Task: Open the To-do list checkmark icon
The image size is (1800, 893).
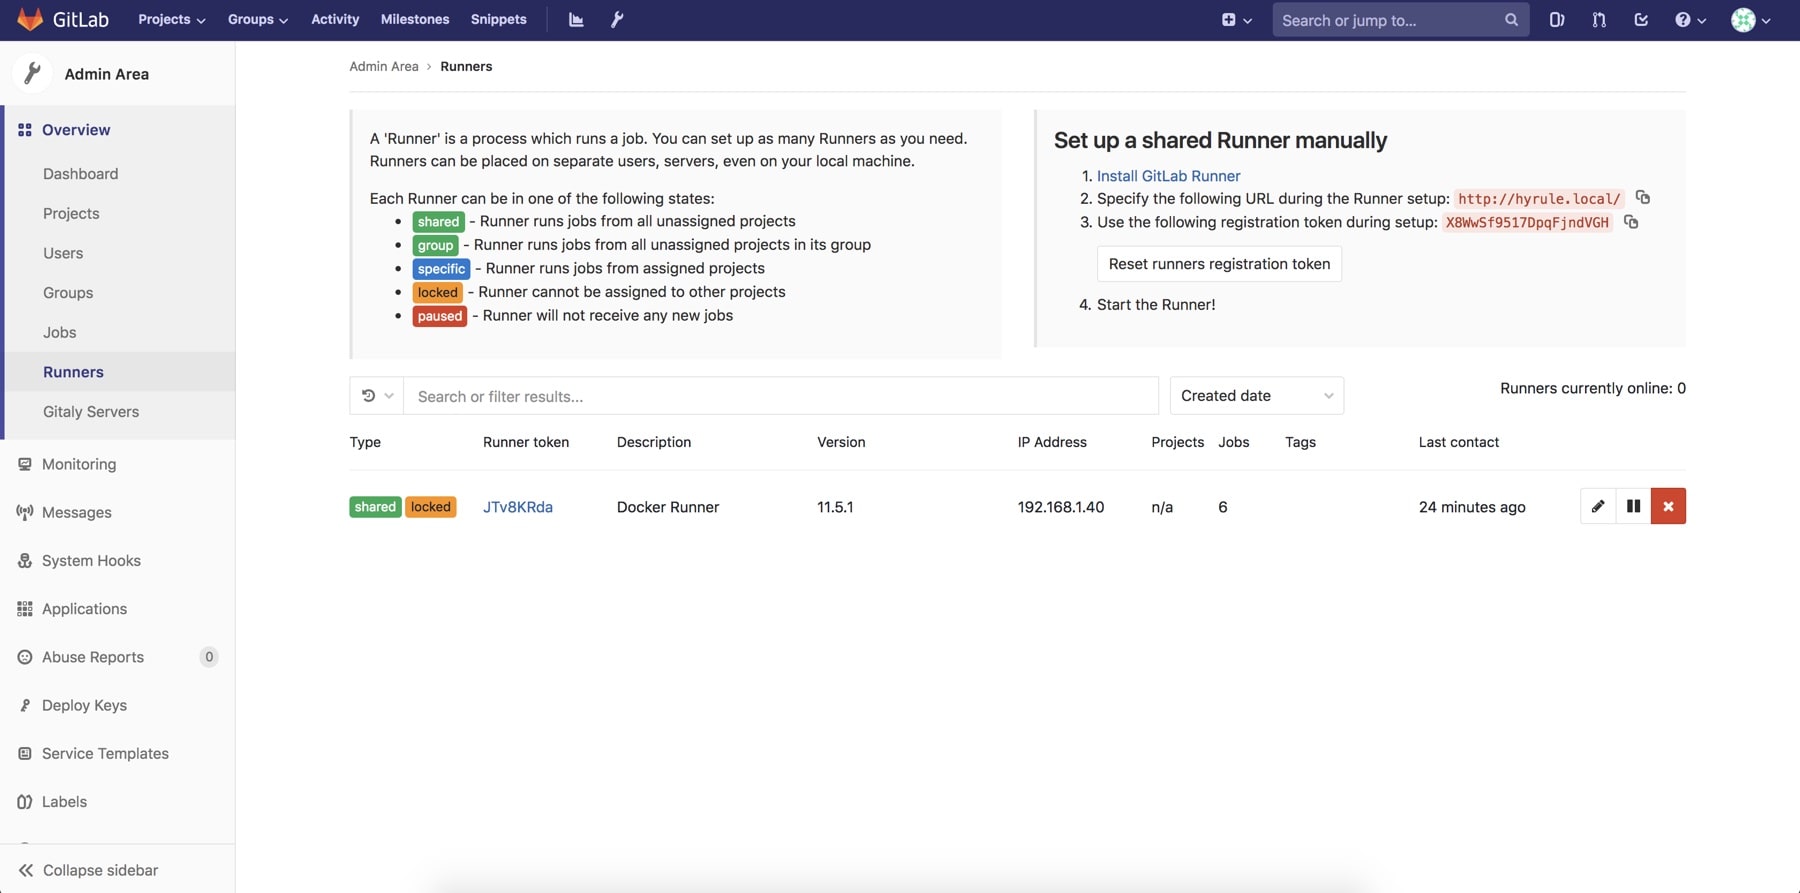Action: (1641, 20)
